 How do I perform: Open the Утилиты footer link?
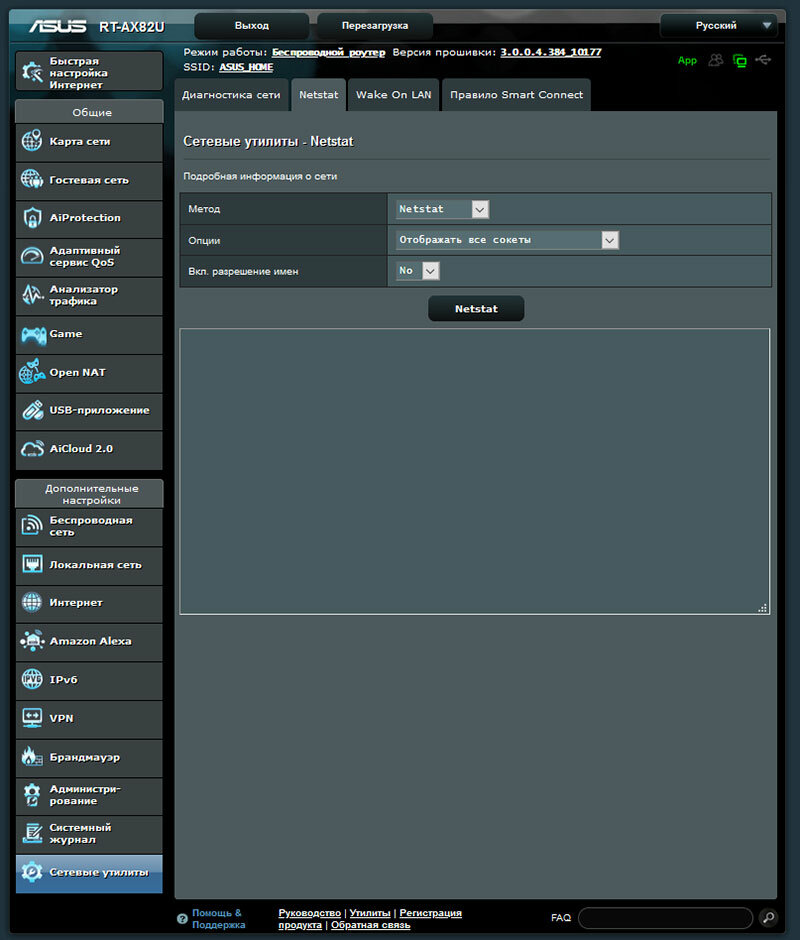[x=370, y=913]
